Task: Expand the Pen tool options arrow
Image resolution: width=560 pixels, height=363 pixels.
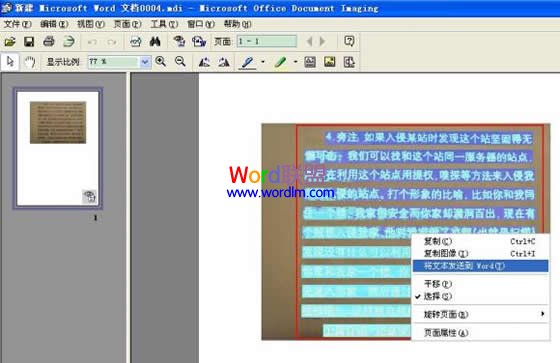Action: [263, 62]
